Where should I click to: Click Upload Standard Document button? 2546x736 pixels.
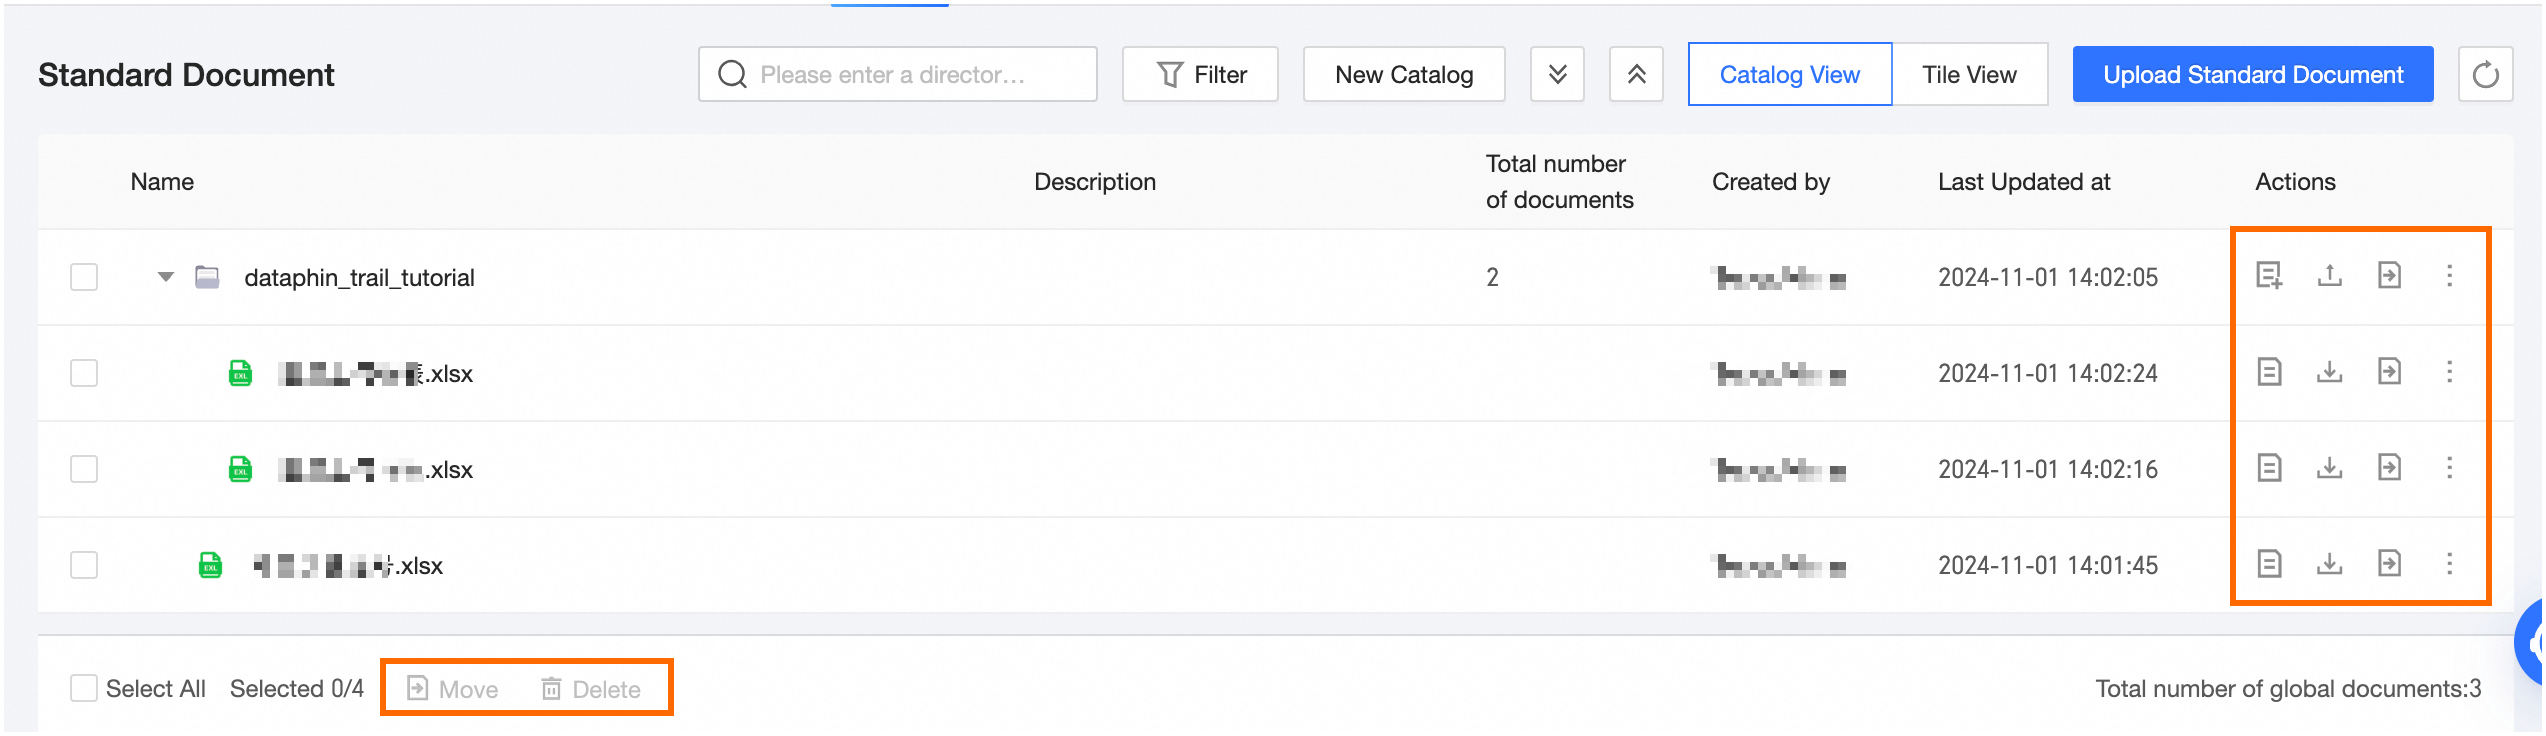(x=2252, y=75)
